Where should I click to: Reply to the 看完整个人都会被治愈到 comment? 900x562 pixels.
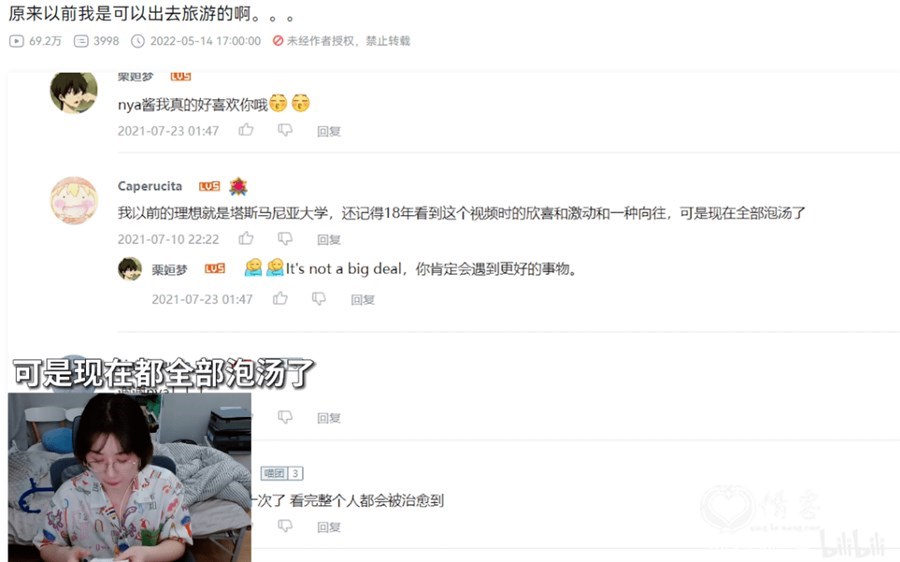point(329,527)
